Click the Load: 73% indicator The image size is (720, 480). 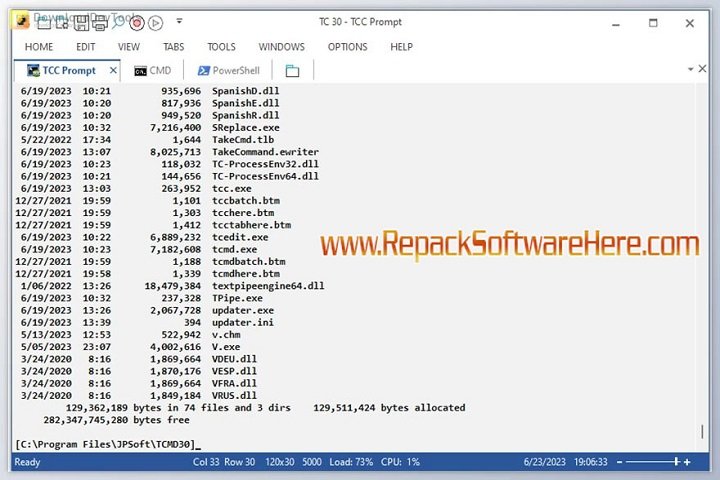(351, 462)
